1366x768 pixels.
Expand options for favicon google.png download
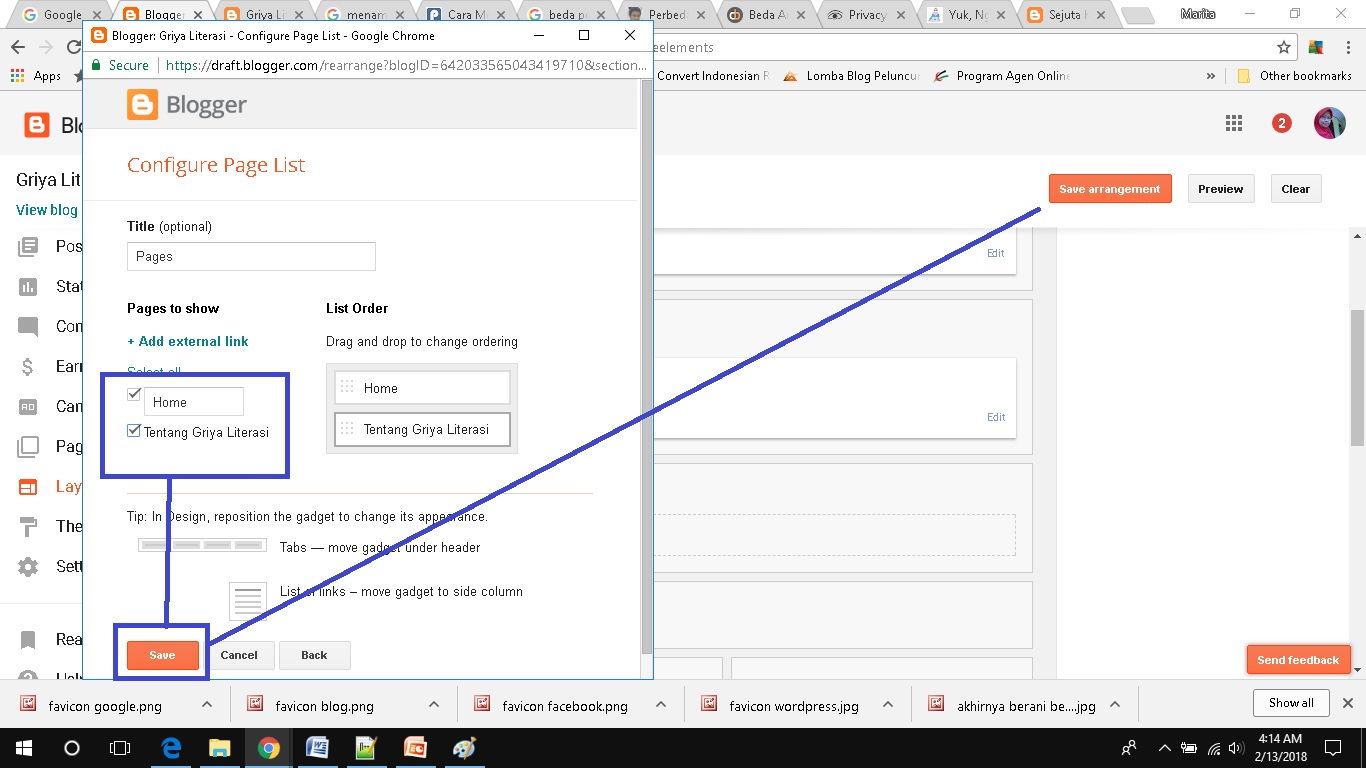pos(206,704)
